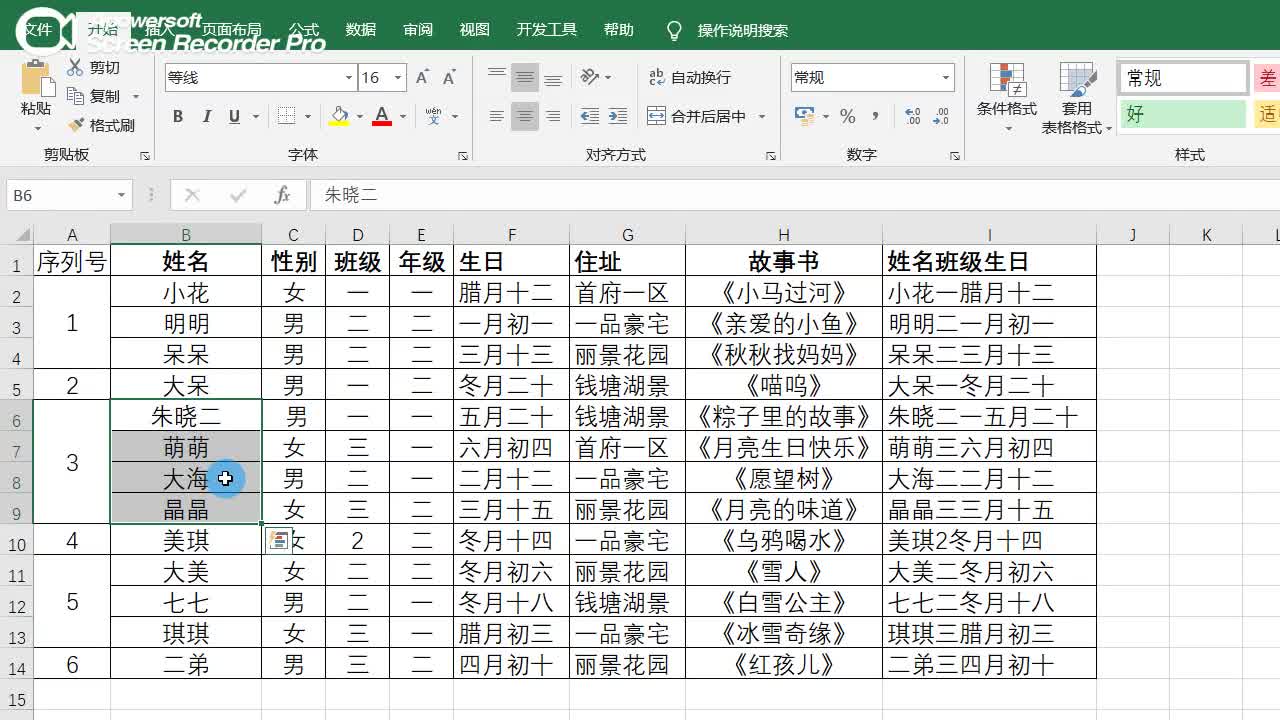Open the font size dropdown
Image resolution: width=1280 pixels, height=720 pixels.
point(396,76)
